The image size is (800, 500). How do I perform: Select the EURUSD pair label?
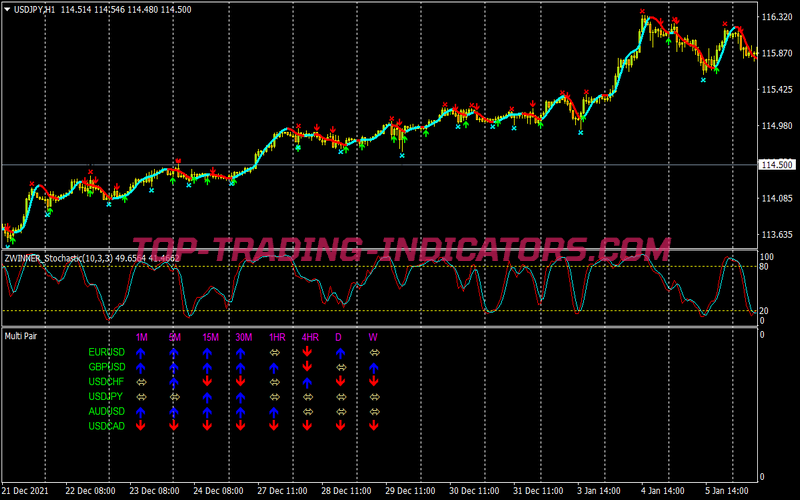point(107,352)
